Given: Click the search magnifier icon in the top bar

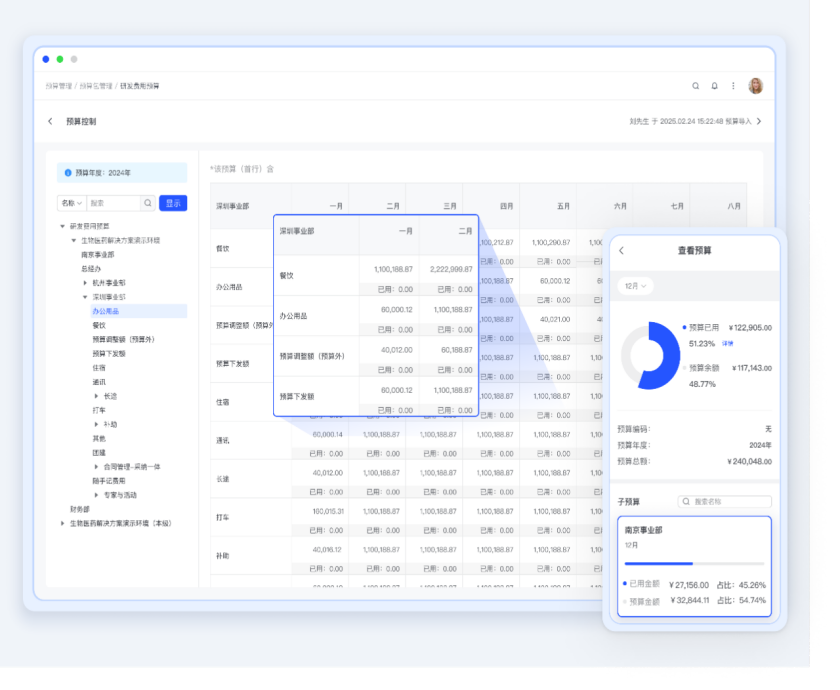Looking at the screenshot, I should pos(695,86).
